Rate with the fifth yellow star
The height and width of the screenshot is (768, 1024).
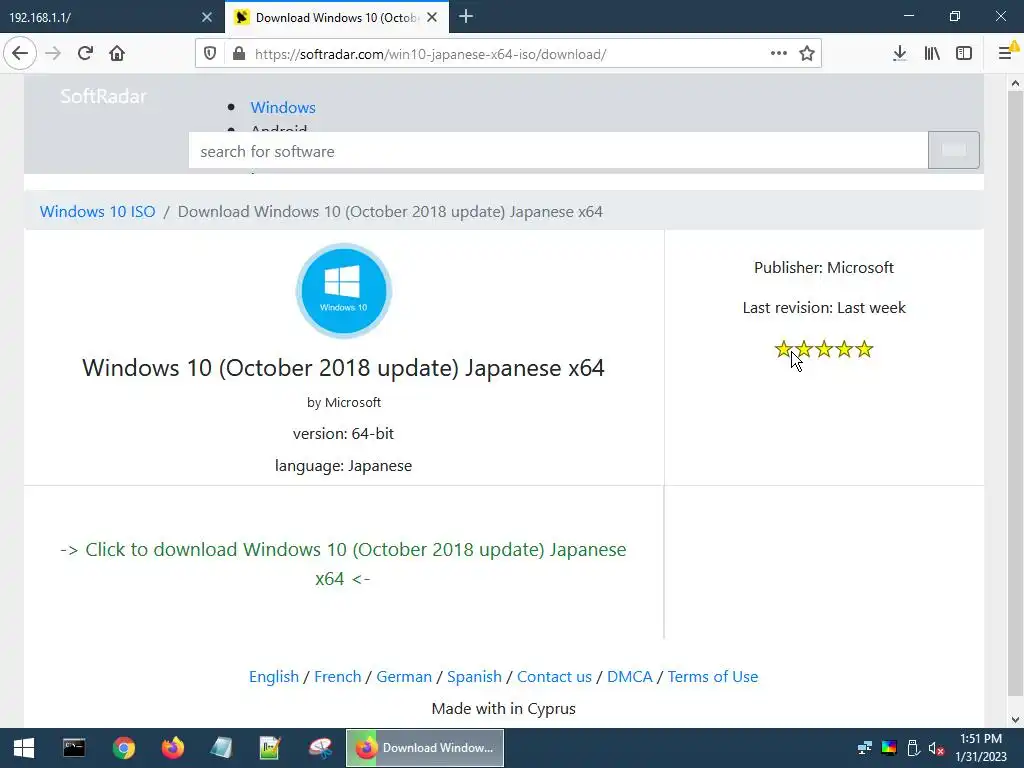click(x=864, y=349)
